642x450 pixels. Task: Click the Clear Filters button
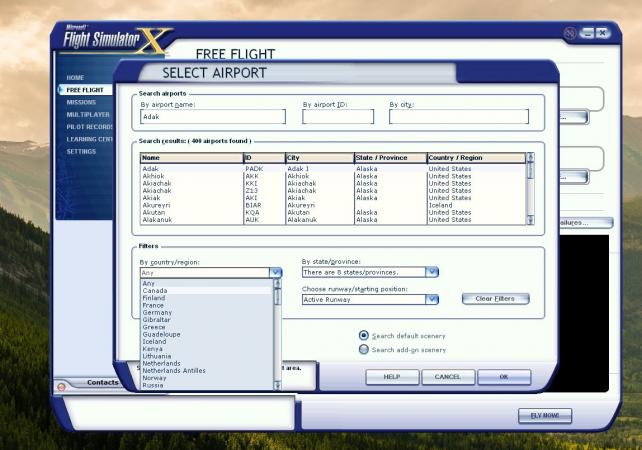click(x=495, y=298)
